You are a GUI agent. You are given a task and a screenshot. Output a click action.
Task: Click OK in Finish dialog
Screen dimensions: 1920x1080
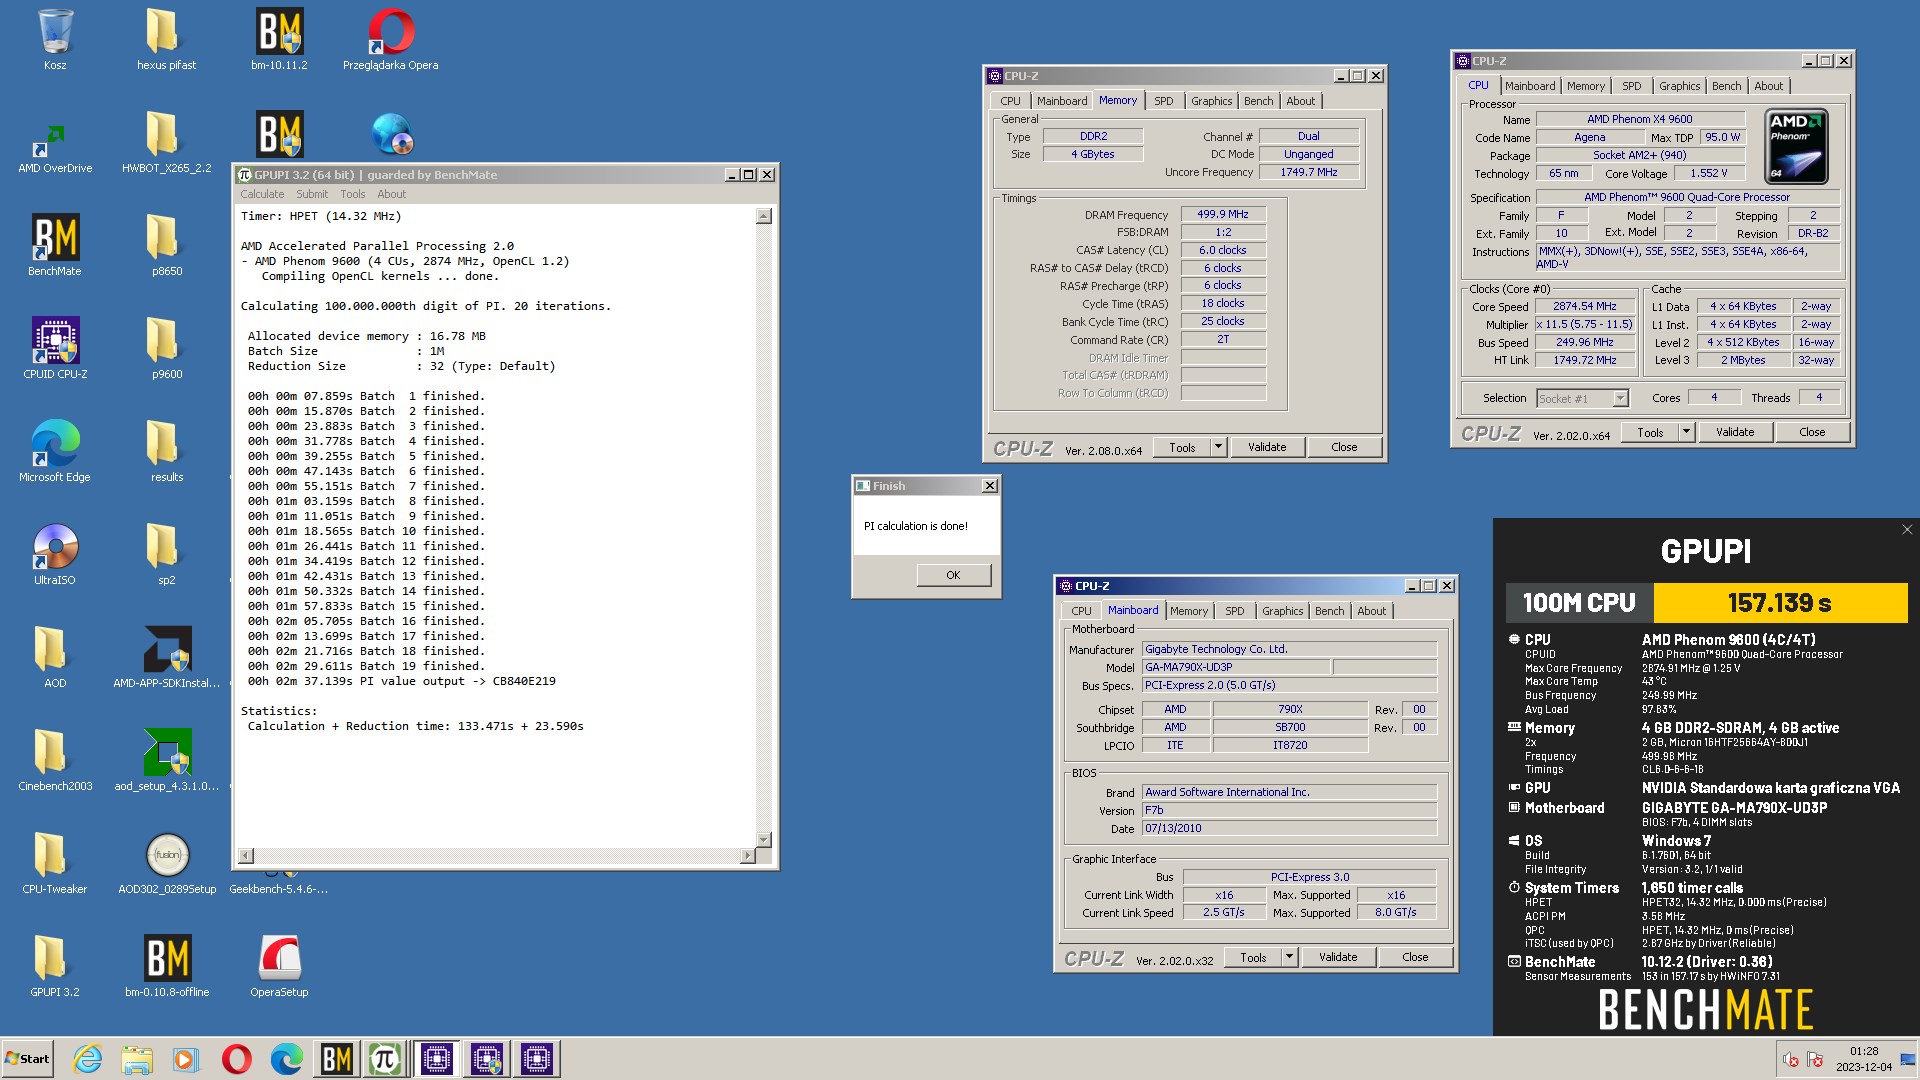tap(953, 575)
